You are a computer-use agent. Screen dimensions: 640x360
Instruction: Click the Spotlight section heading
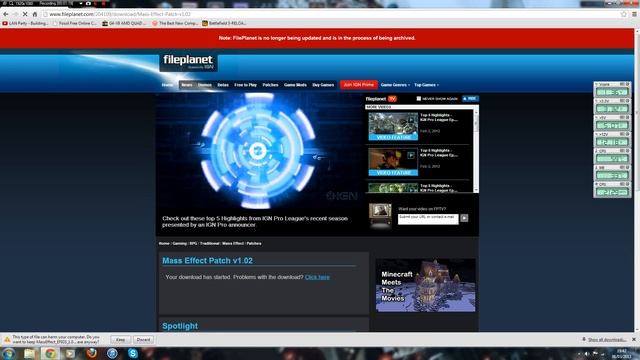(x=180, y=326)
